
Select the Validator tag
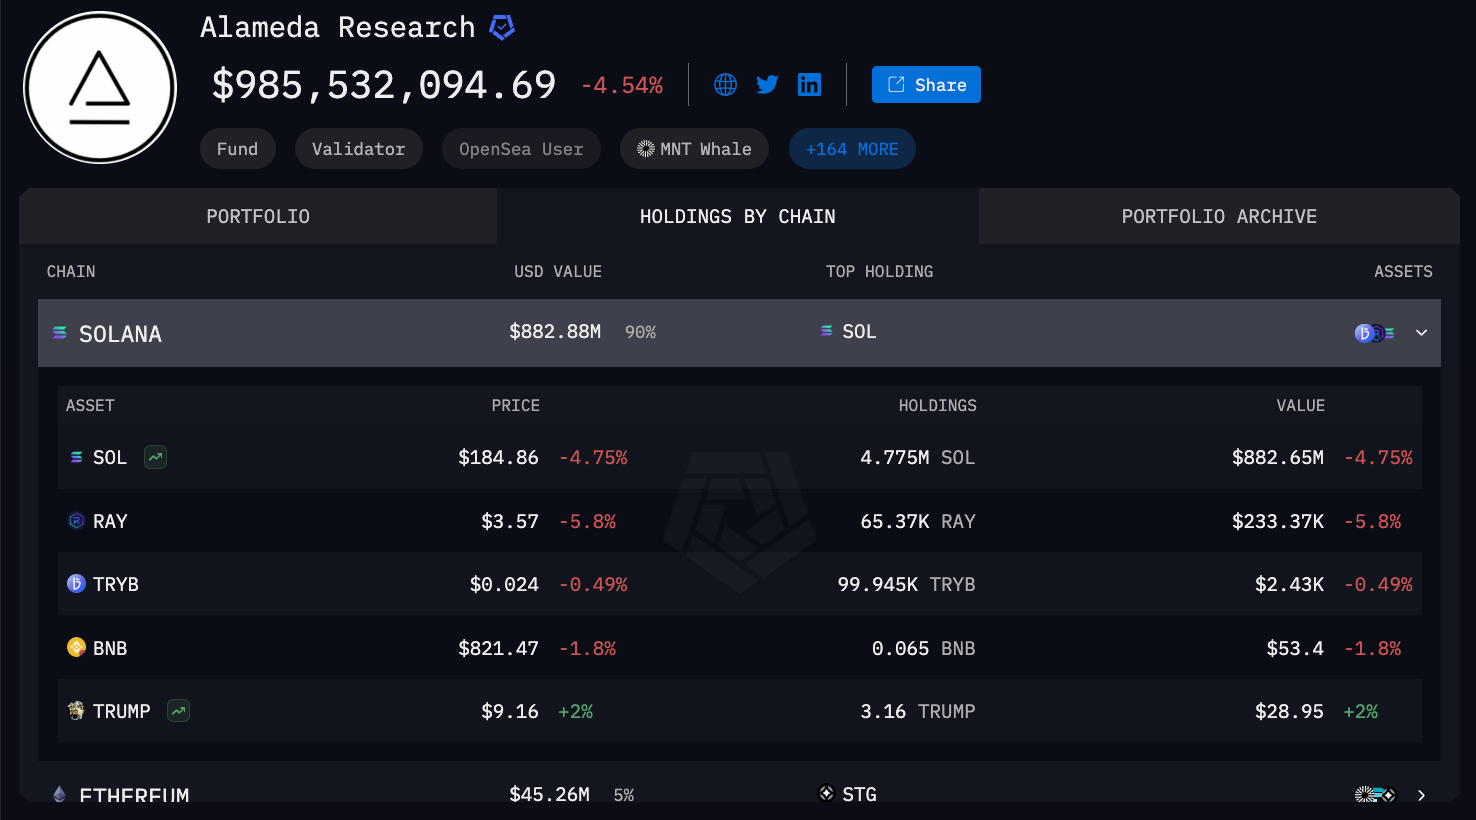(x=358, y=149)
